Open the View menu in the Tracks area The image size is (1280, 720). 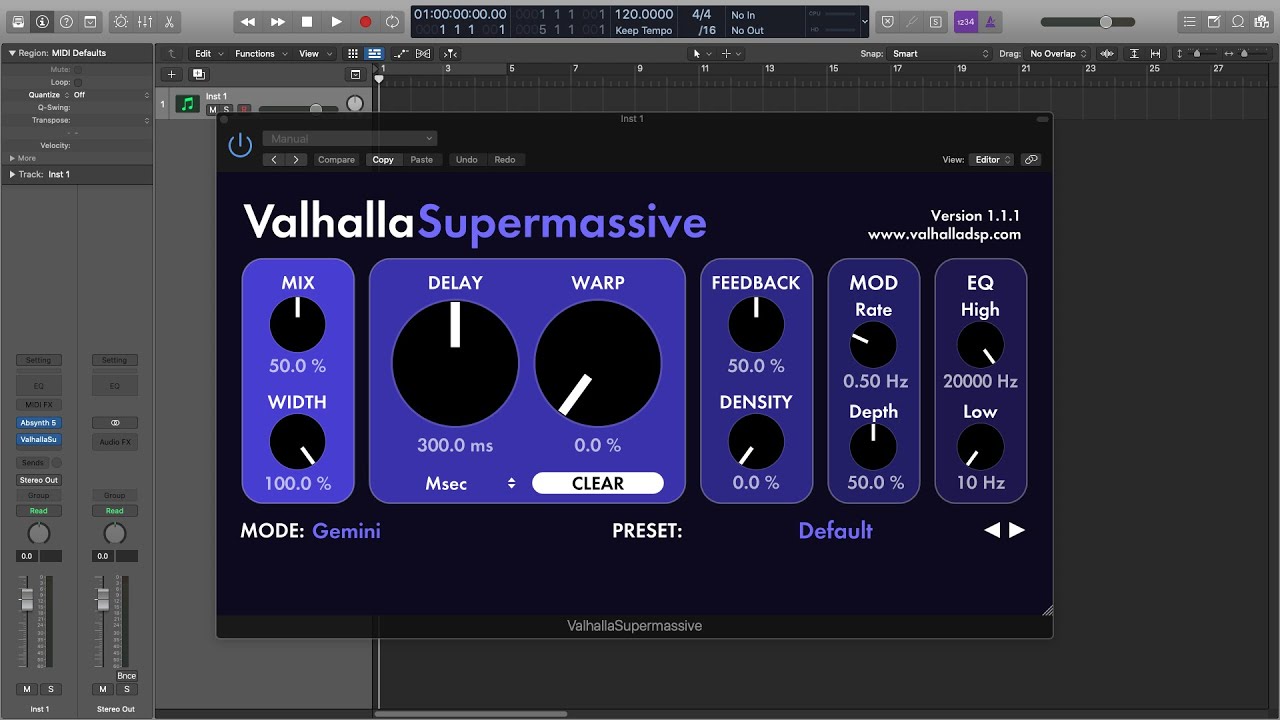pos(313,54)
